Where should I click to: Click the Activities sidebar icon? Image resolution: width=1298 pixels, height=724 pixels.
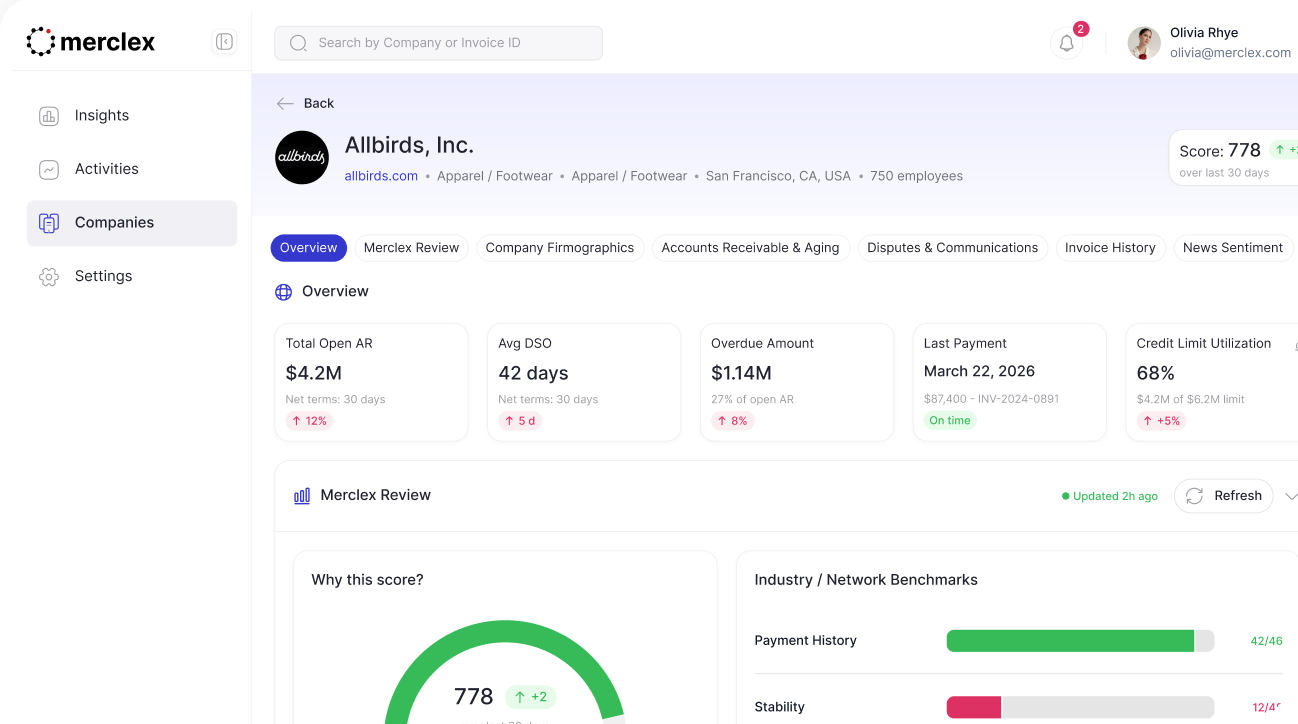pos(49,170)
